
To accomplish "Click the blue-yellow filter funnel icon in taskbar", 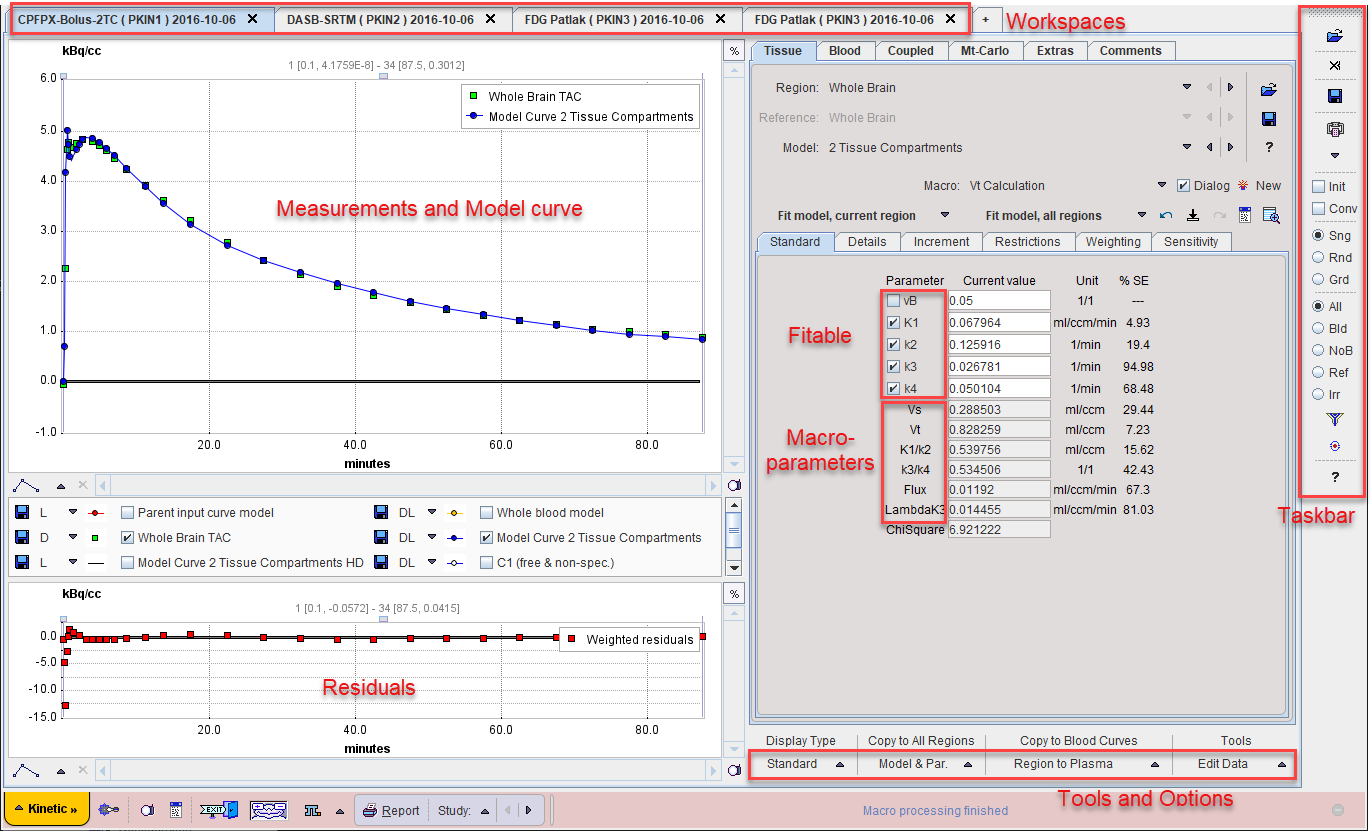I will coord(1334,420).
